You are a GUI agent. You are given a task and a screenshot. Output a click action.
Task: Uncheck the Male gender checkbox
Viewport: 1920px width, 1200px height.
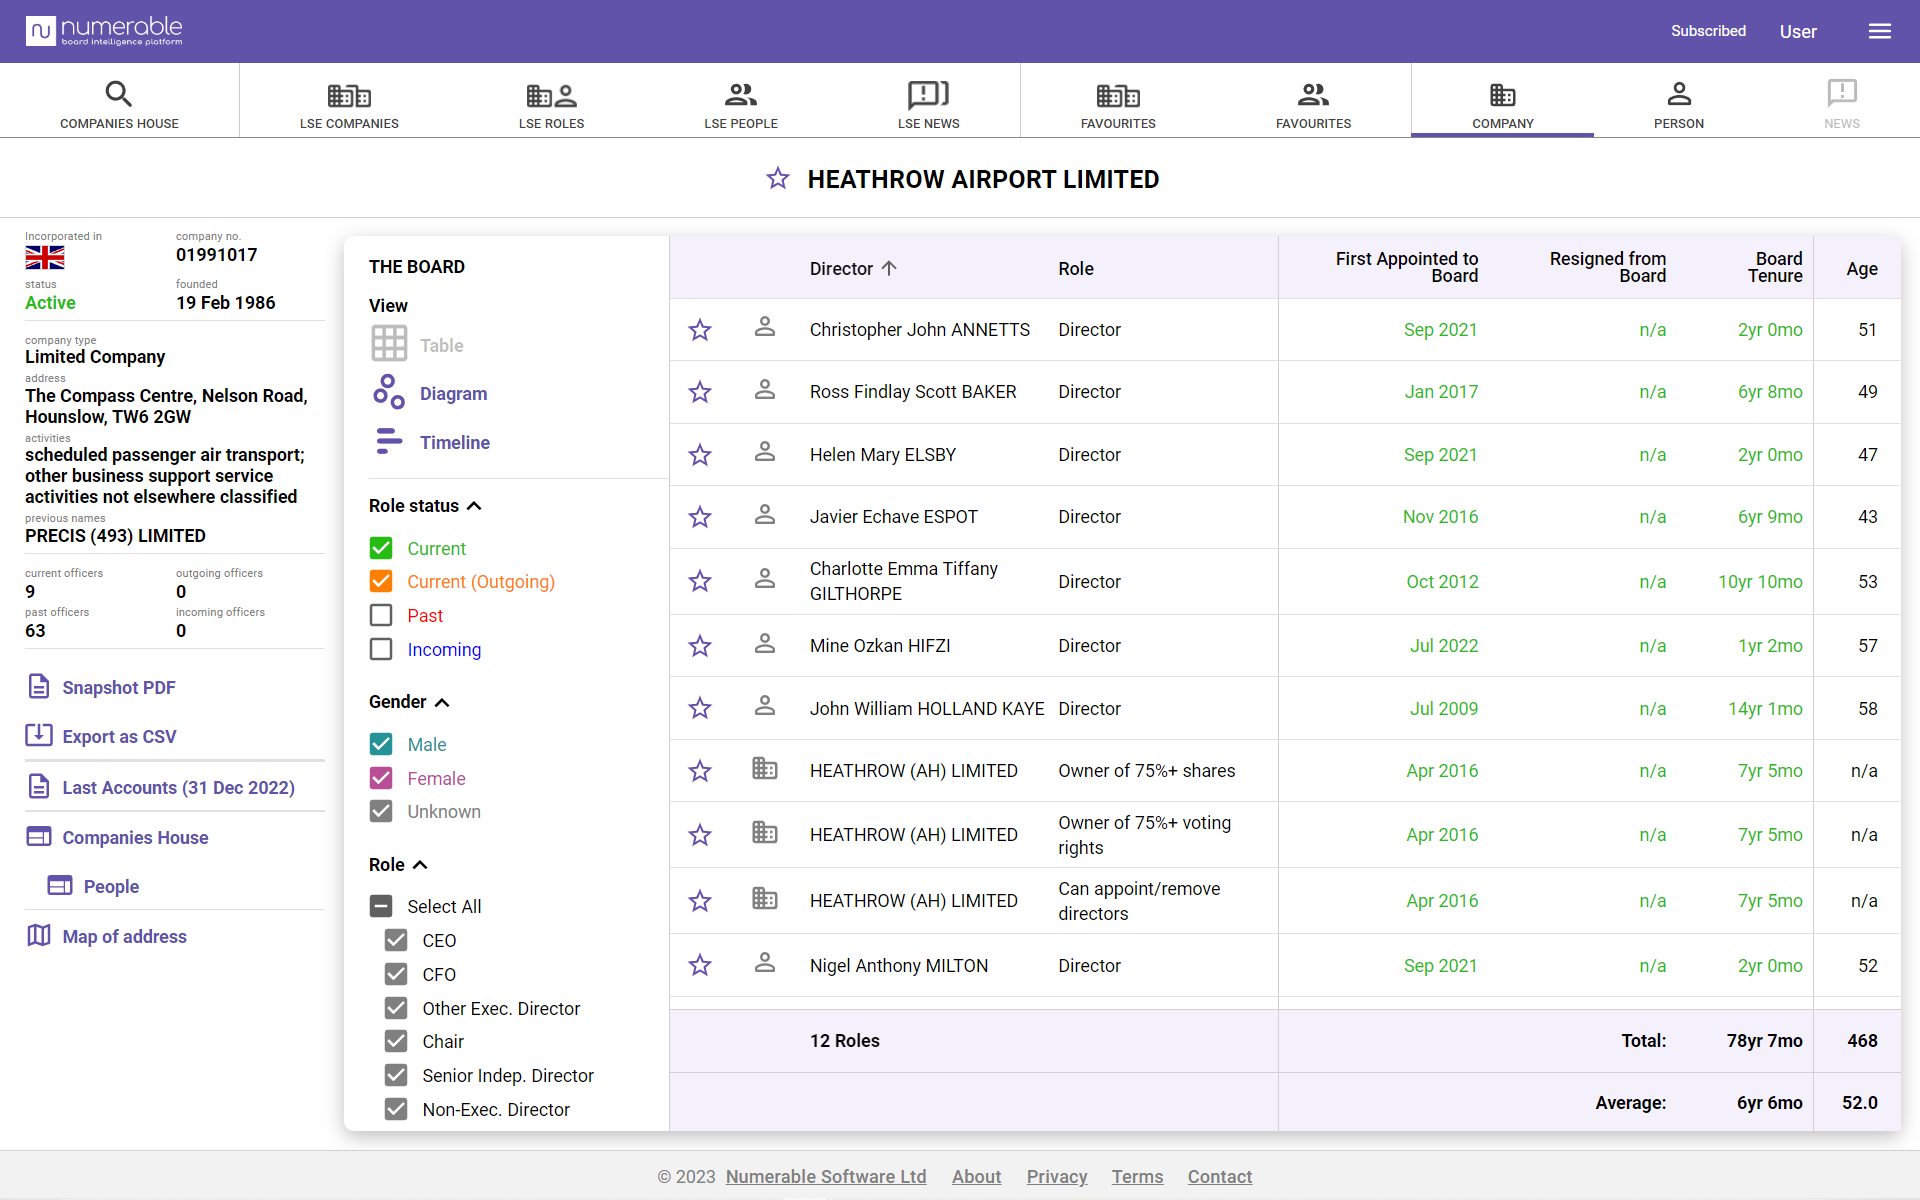381,744
